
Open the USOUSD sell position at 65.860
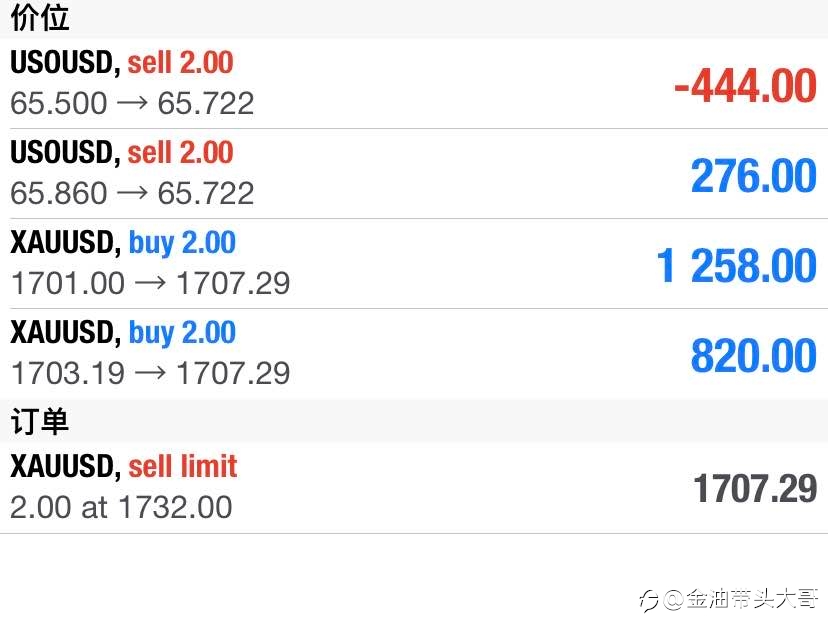(x=414, y=174)
